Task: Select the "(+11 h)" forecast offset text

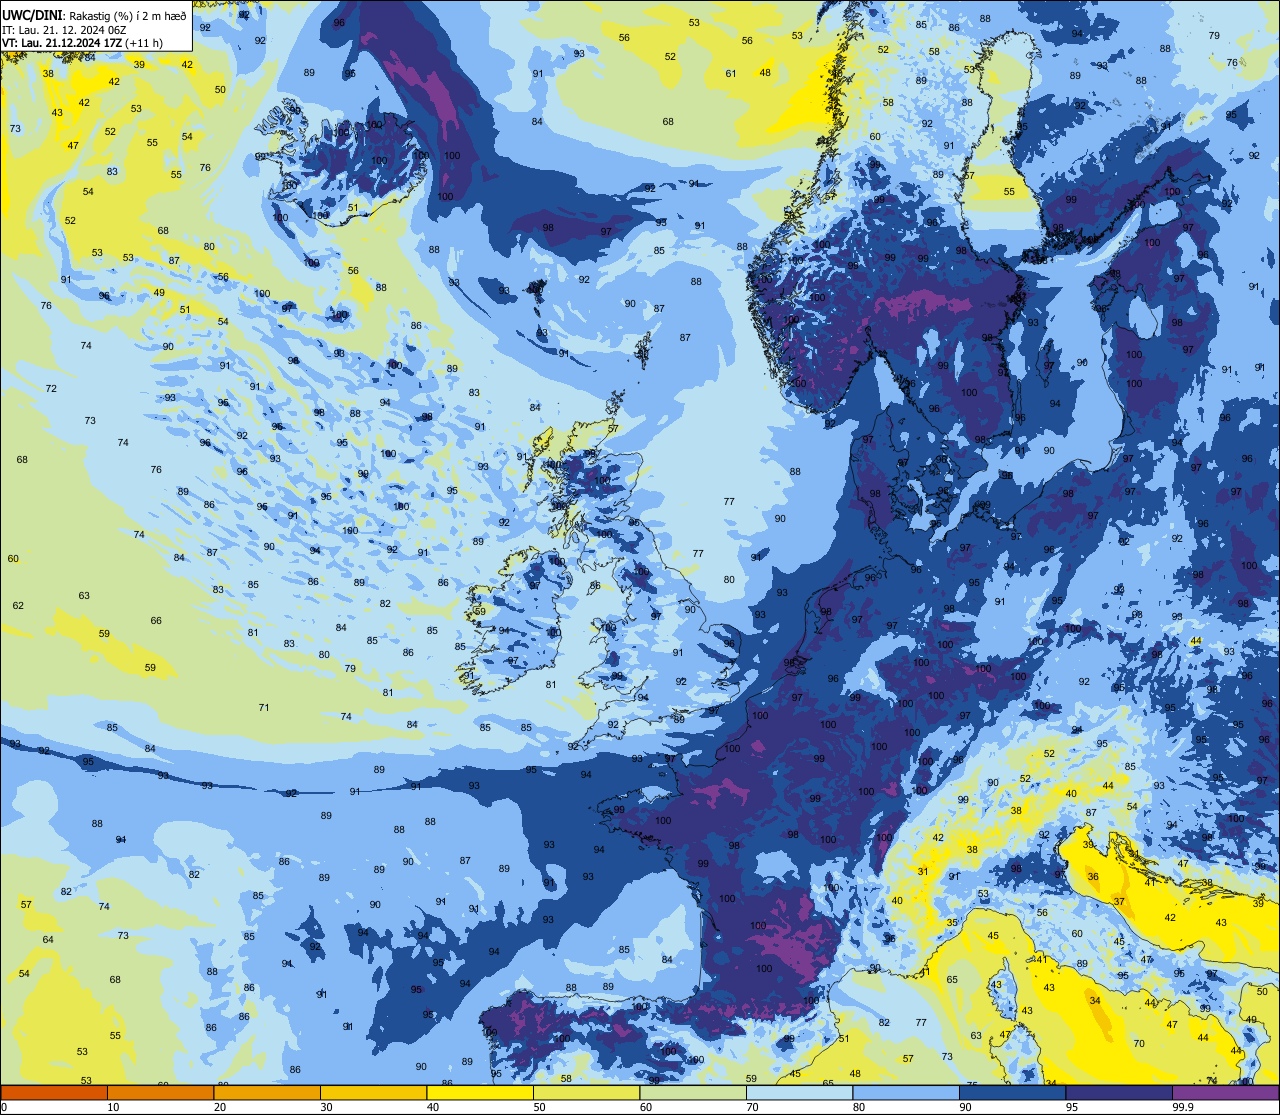Action: (145, 42)
